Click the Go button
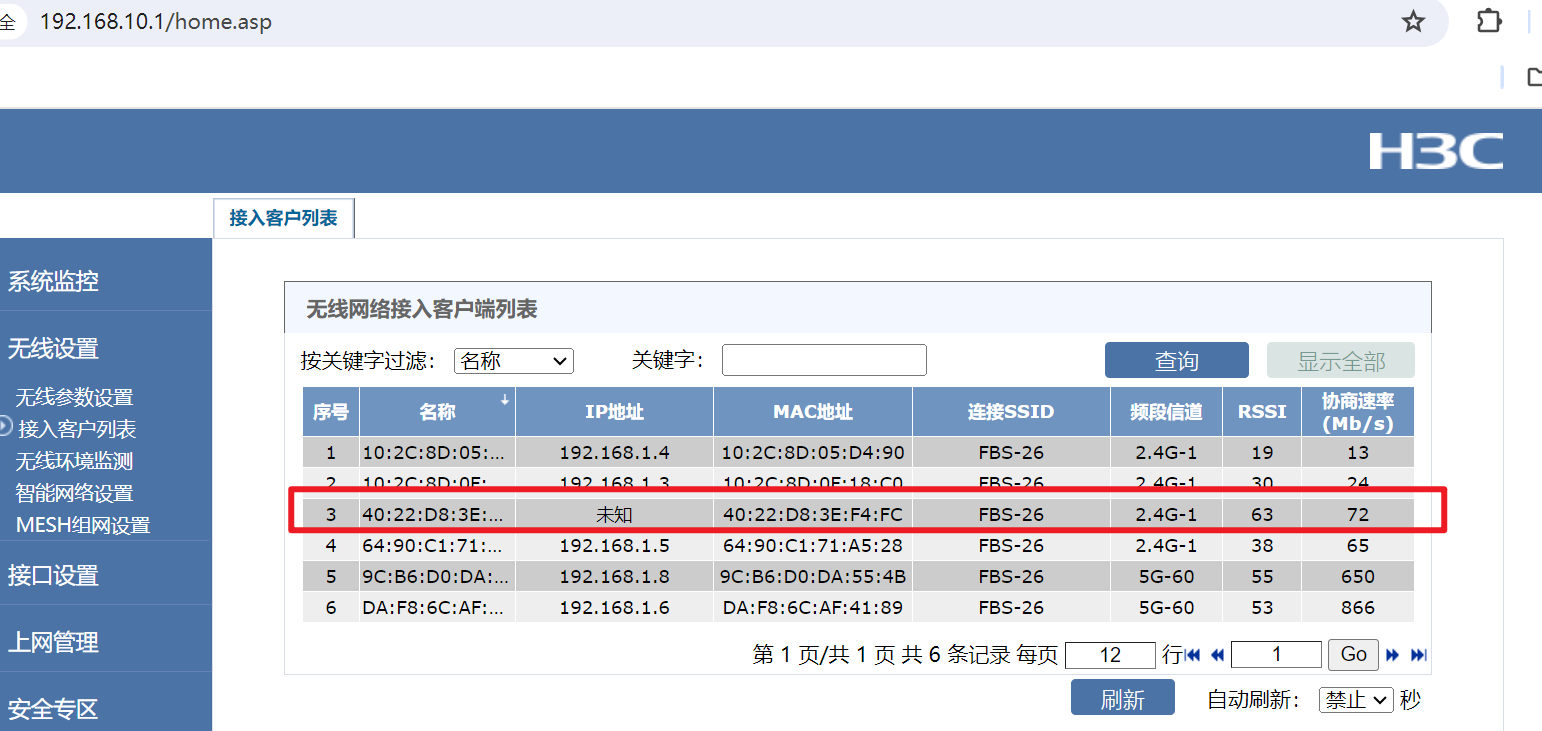This screenshot has height=731, width=1542. pos(1354,654)
